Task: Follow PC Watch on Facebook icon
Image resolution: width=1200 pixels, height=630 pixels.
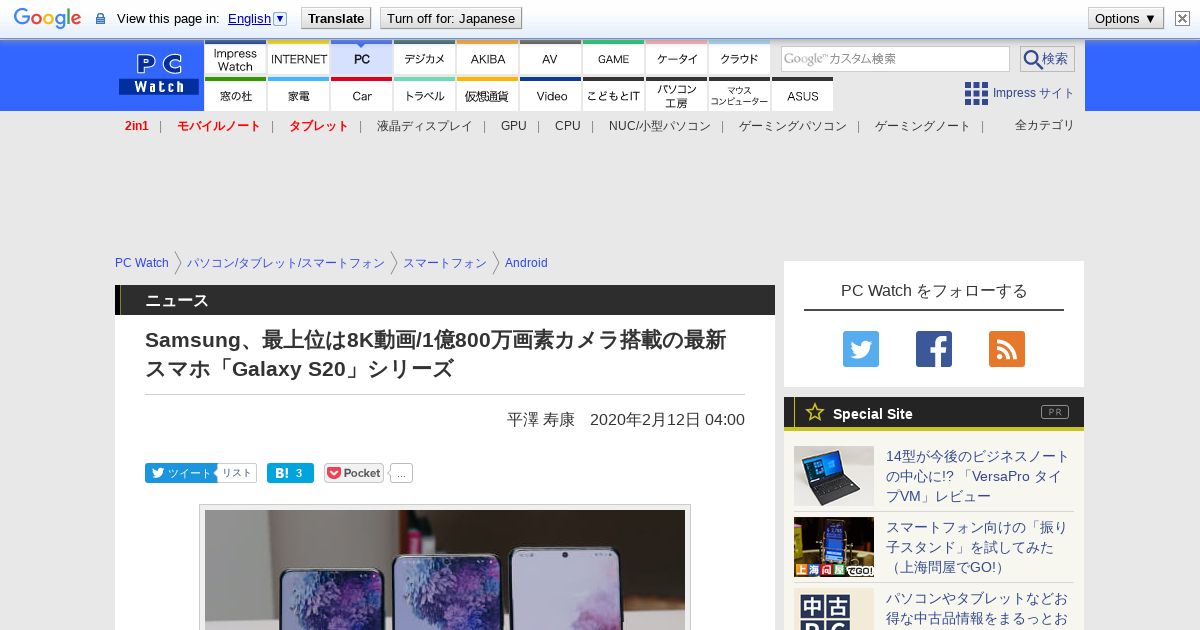Action: click(x=934, y=349)
